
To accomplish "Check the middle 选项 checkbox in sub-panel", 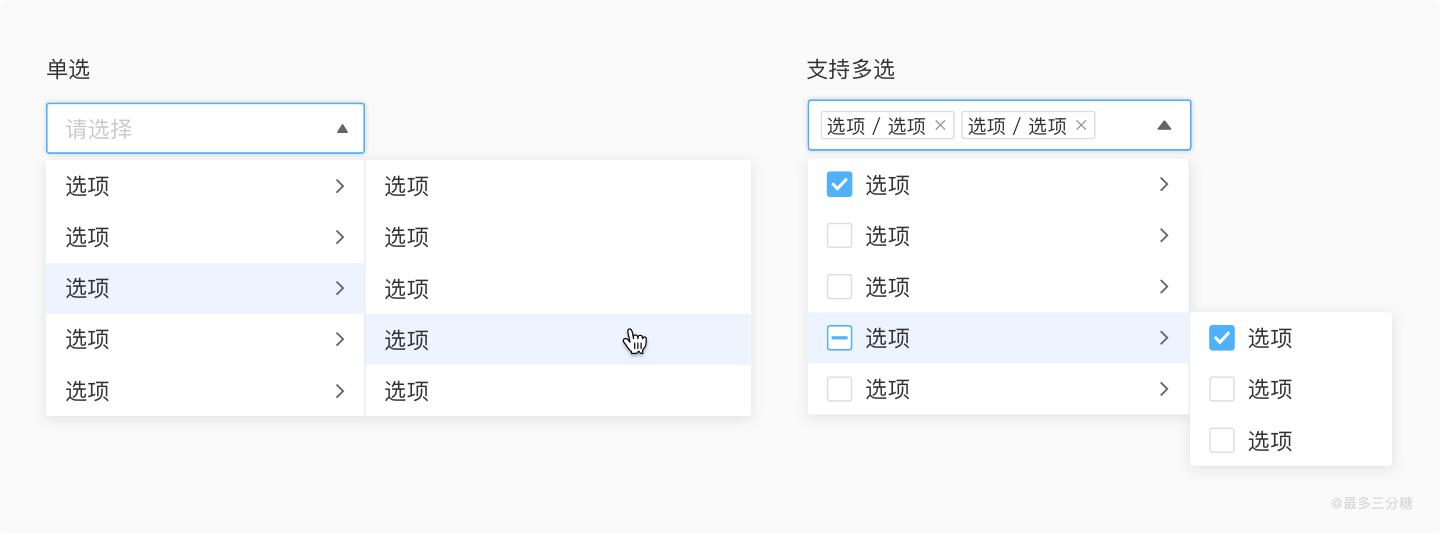I will [1221, 389].
